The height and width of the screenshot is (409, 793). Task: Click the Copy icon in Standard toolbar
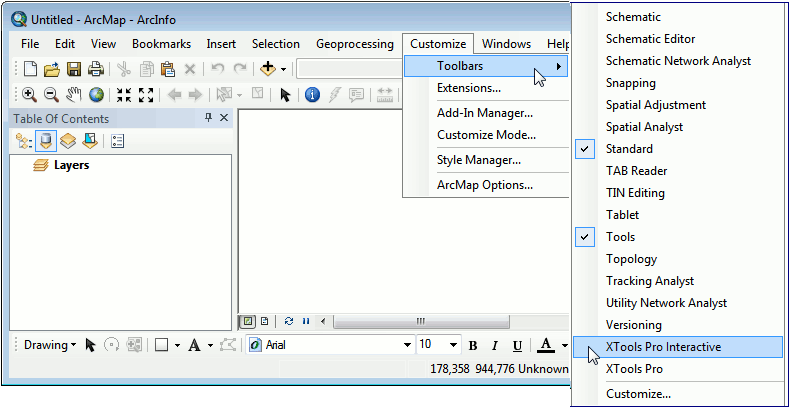(147, 68)
